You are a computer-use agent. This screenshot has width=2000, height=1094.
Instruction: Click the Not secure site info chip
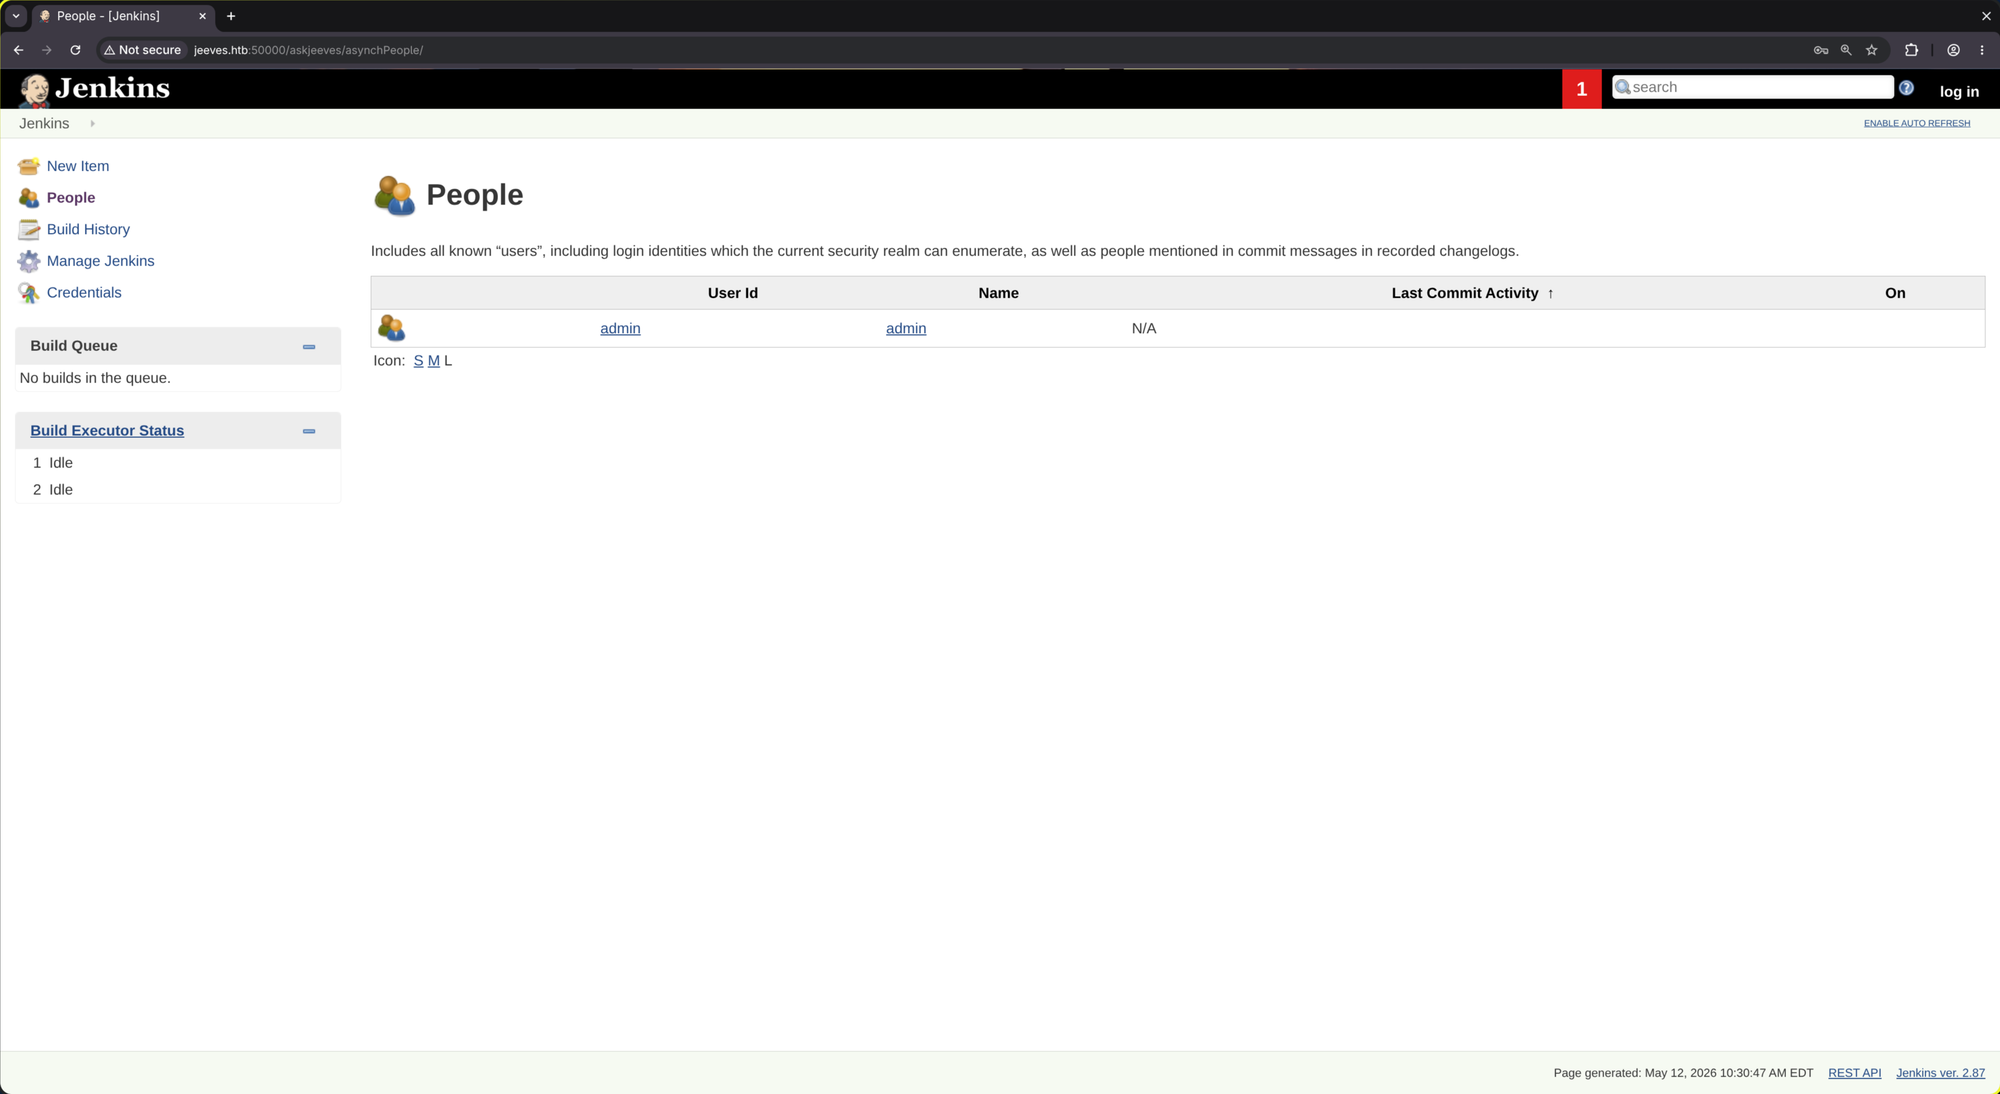tap(143, 50)
